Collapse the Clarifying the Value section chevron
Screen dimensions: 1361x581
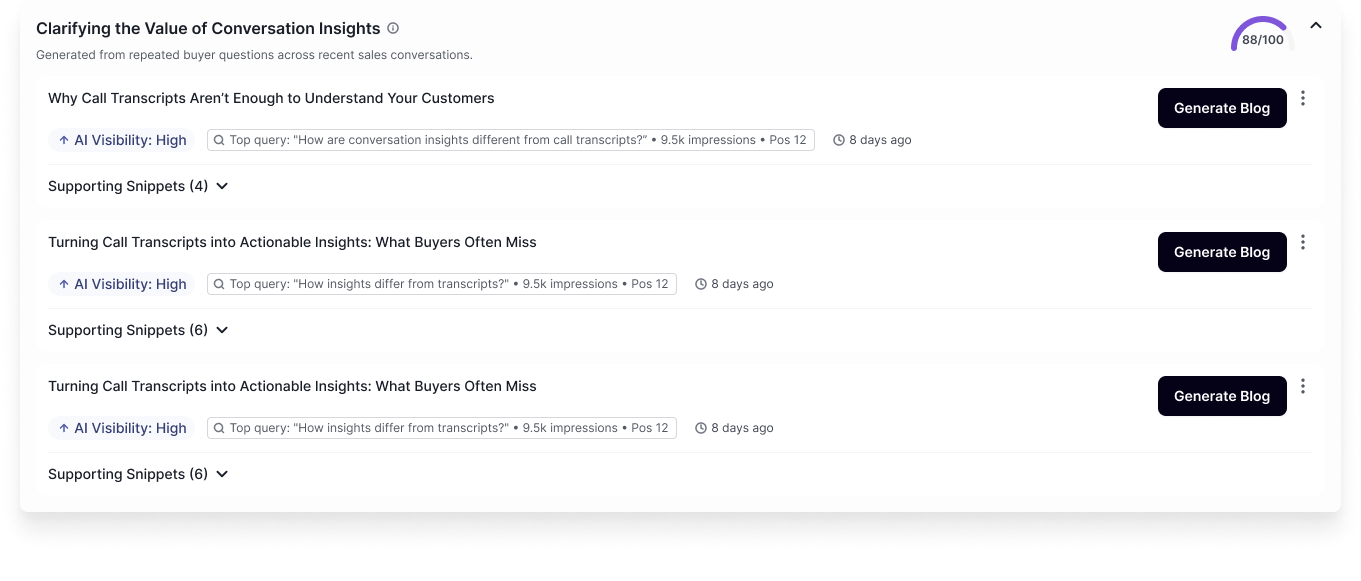coord(1316,26)
